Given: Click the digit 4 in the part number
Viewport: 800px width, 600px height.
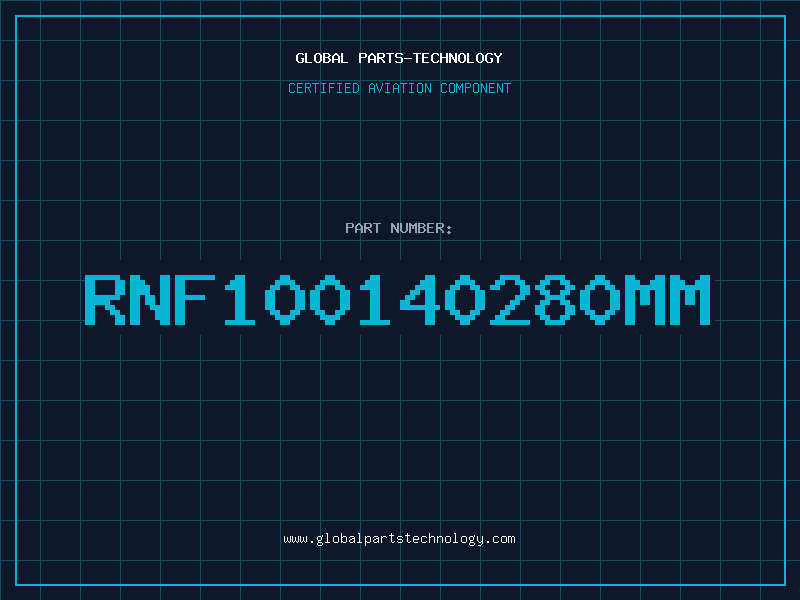Looking at the screenshot, I should pyautogui.click(x=420, y=300).
